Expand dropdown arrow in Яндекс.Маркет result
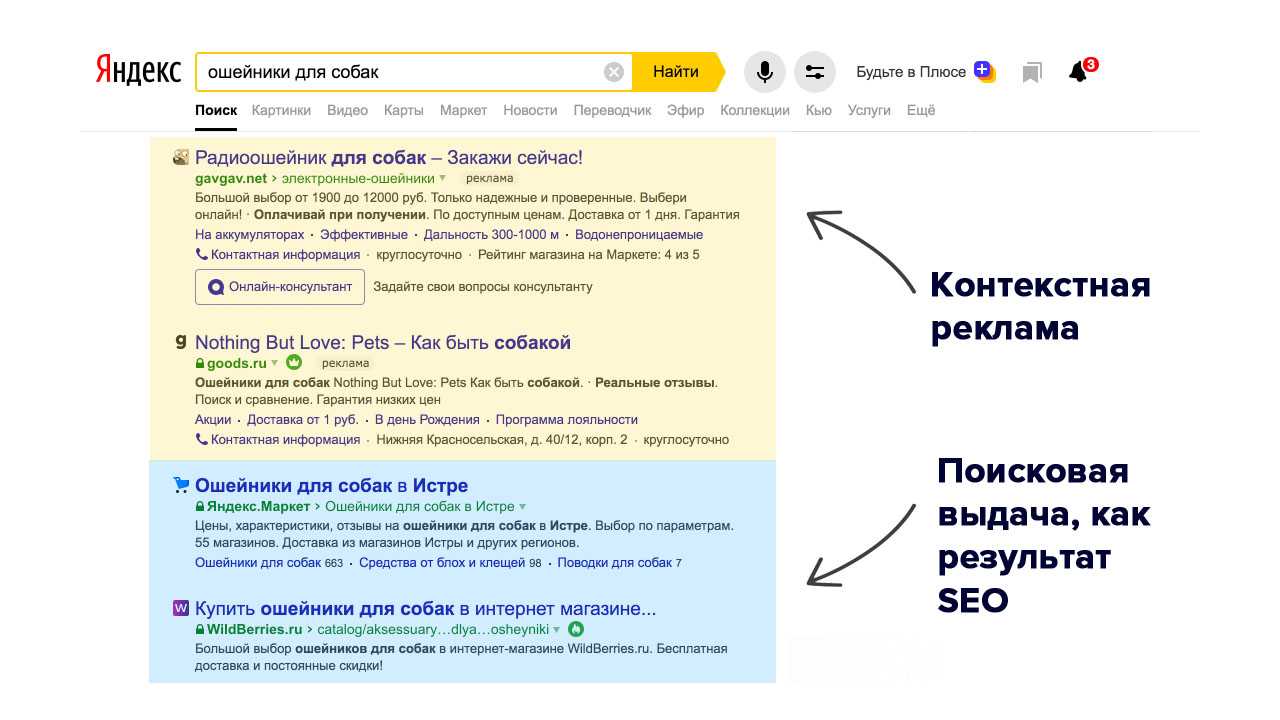The image size is (1280, 720). click(x=522, y=507)
